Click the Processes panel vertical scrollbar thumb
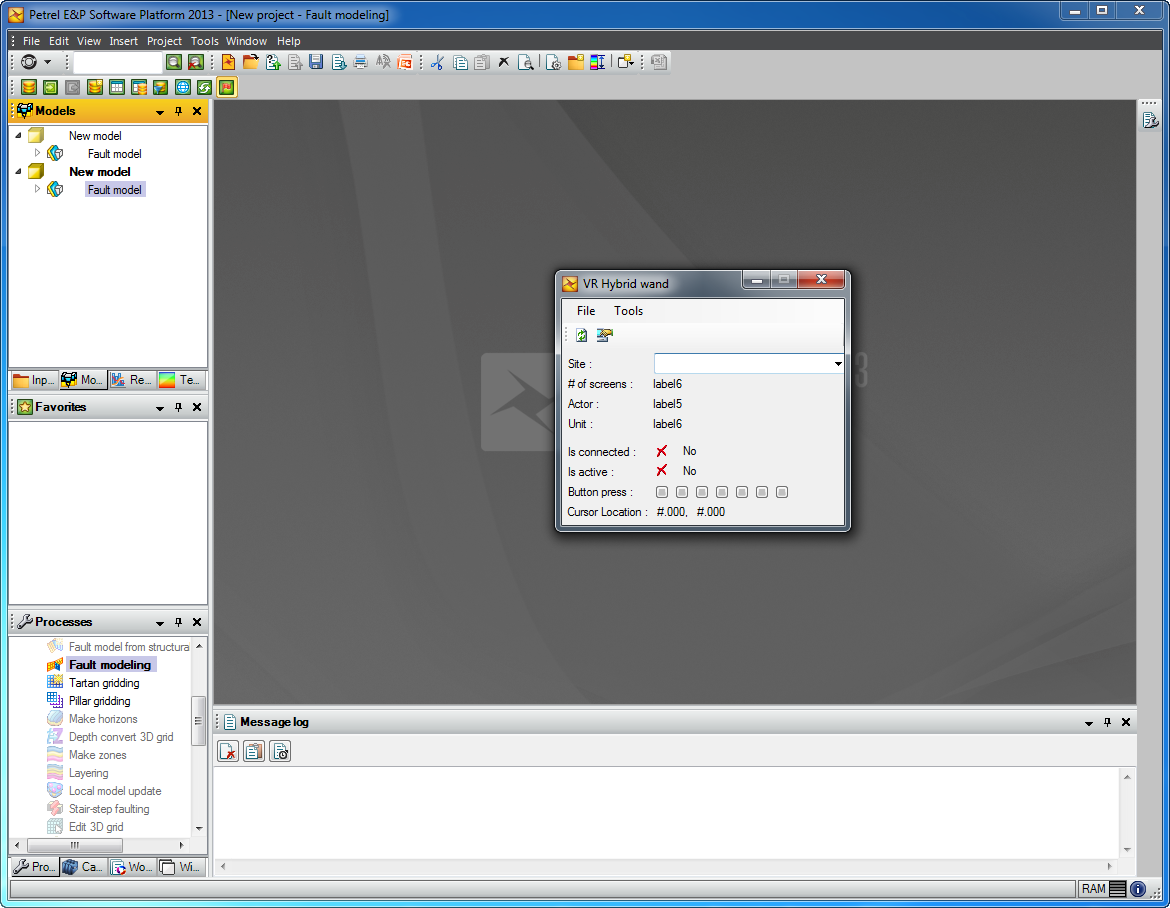This screenshot has width=1170, height=908. point(198,721)
